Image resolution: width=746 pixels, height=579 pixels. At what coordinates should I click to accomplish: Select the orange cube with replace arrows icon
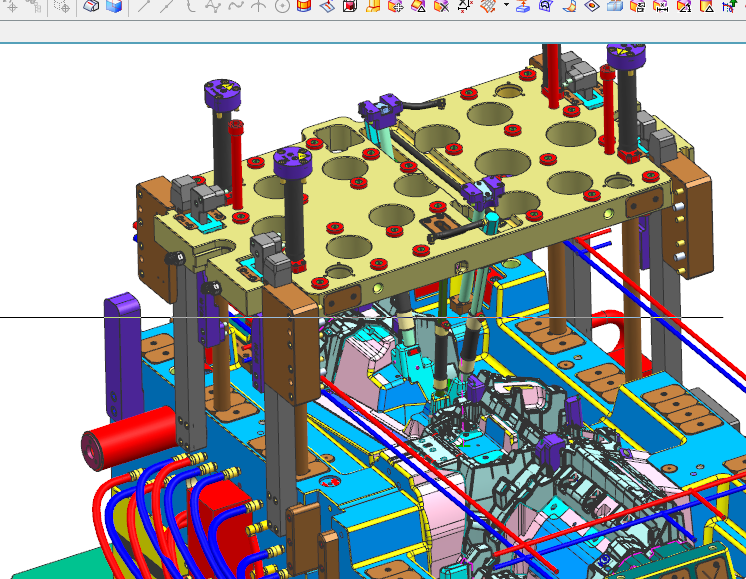pos(638,6)
